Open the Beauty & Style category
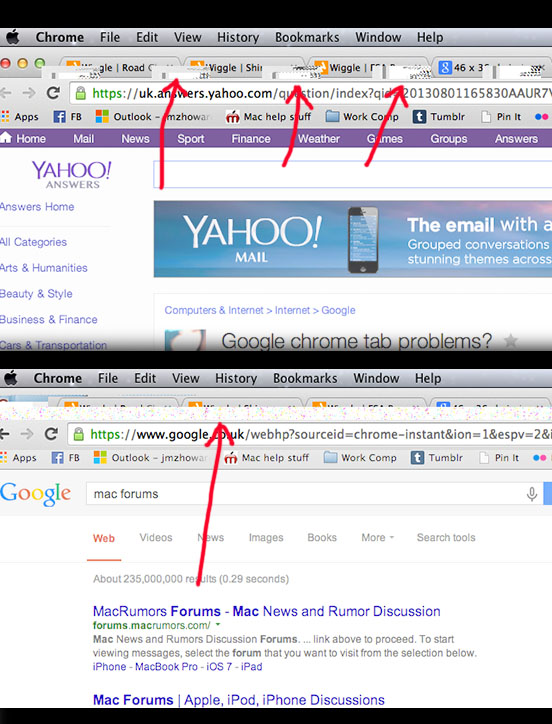The width and height of the screenshot is (552, 724). click(x=36, y=294)
